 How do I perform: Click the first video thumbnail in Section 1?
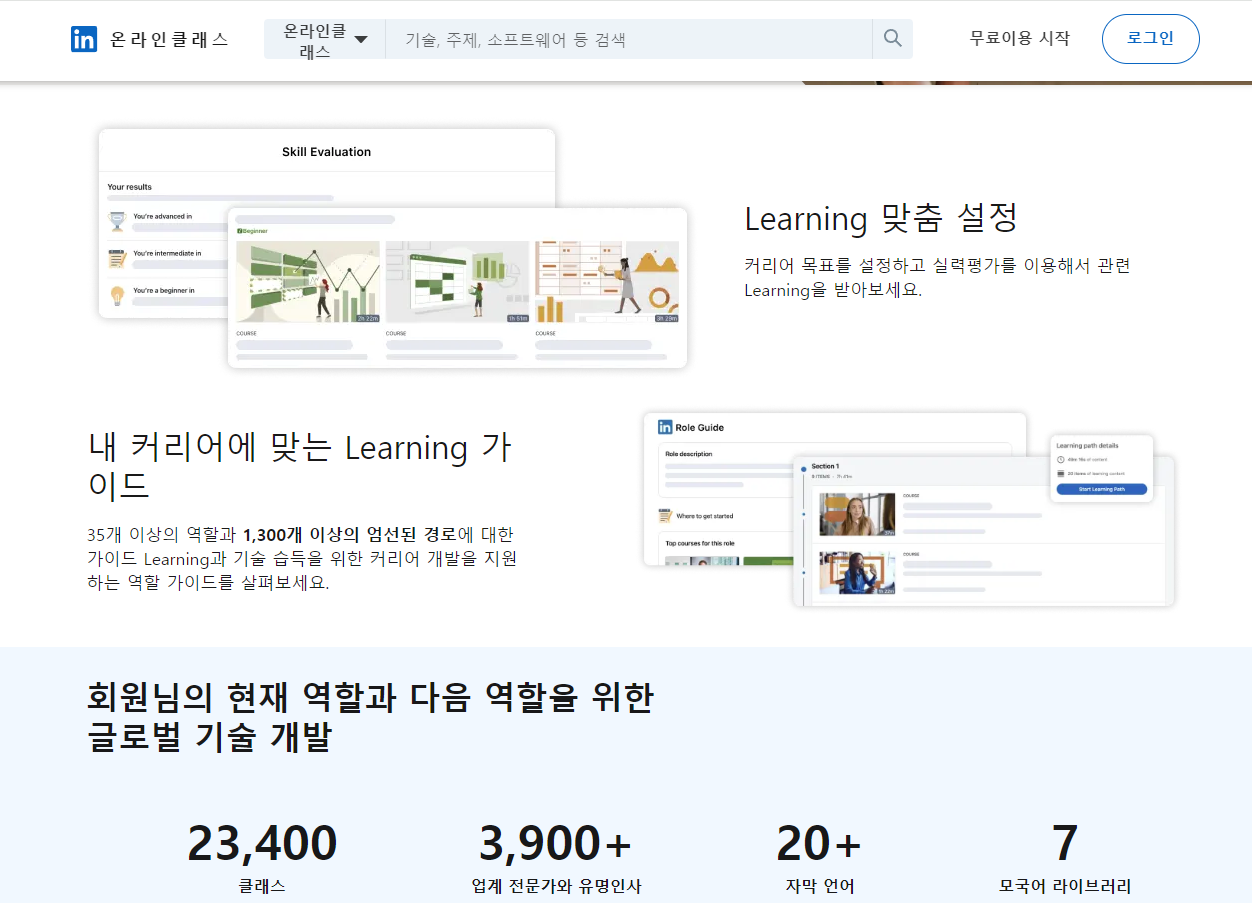(857, 514)
